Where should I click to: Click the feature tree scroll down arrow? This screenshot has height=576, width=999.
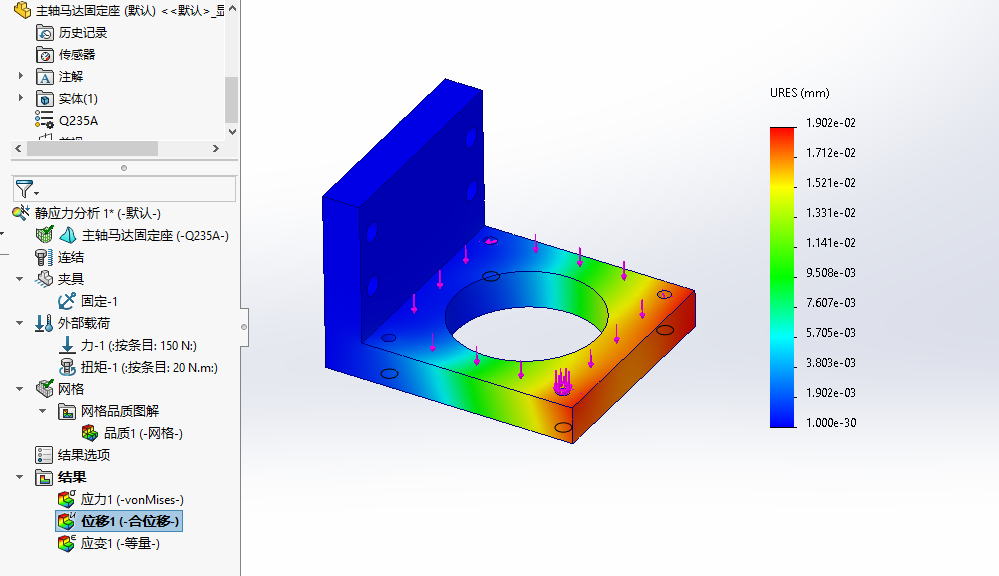(232, 132)
